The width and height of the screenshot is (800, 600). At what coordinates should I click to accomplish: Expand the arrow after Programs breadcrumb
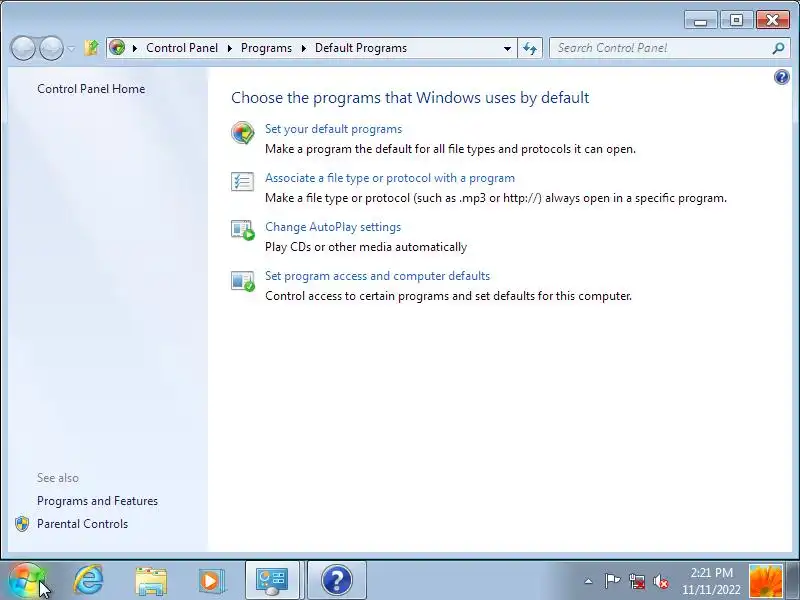point(304,48)
